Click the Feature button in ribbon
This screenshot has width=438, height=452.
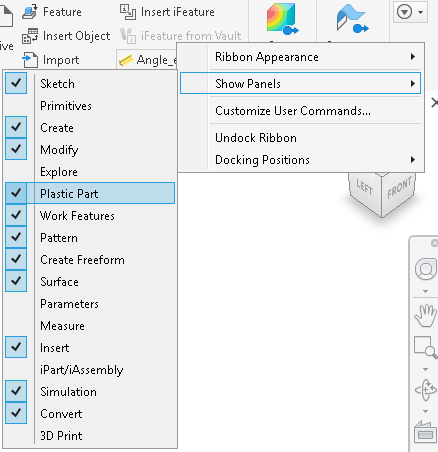pos(52,12)
